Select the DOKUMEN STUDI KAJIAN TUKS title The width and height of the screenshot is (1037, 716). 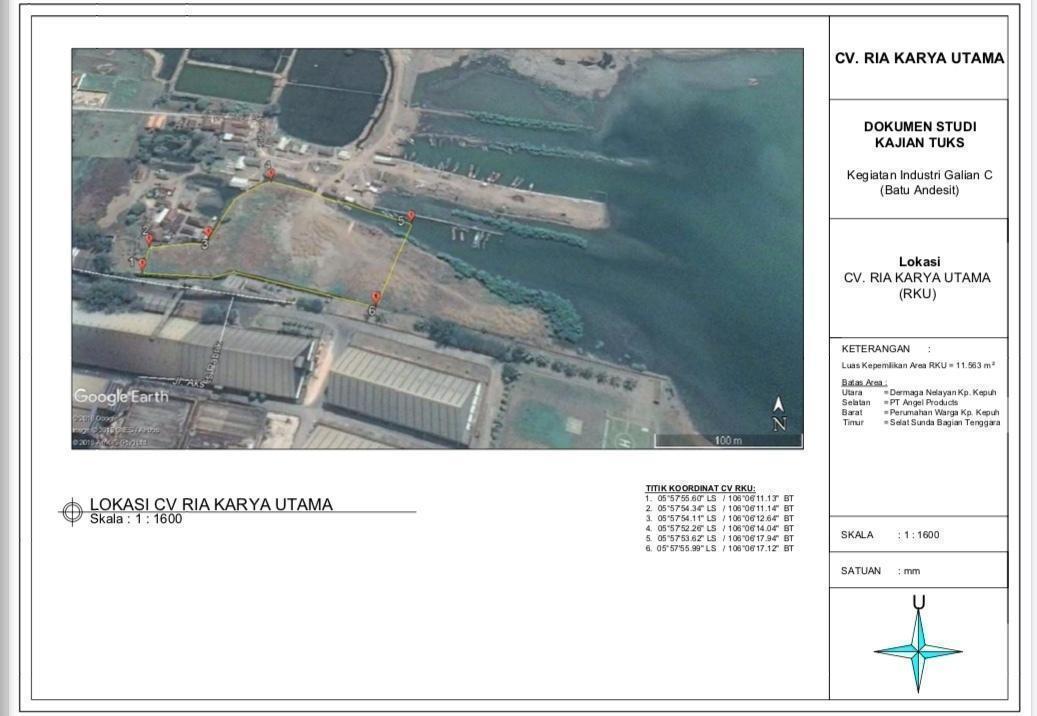pos(919,135)
